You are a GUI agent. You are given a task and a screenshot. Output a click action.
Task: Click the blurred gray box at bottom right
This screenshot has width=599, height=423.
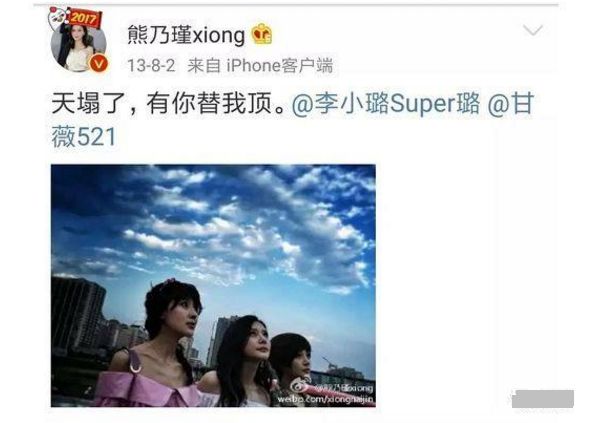pyautogui.click(x=543, y=399)
